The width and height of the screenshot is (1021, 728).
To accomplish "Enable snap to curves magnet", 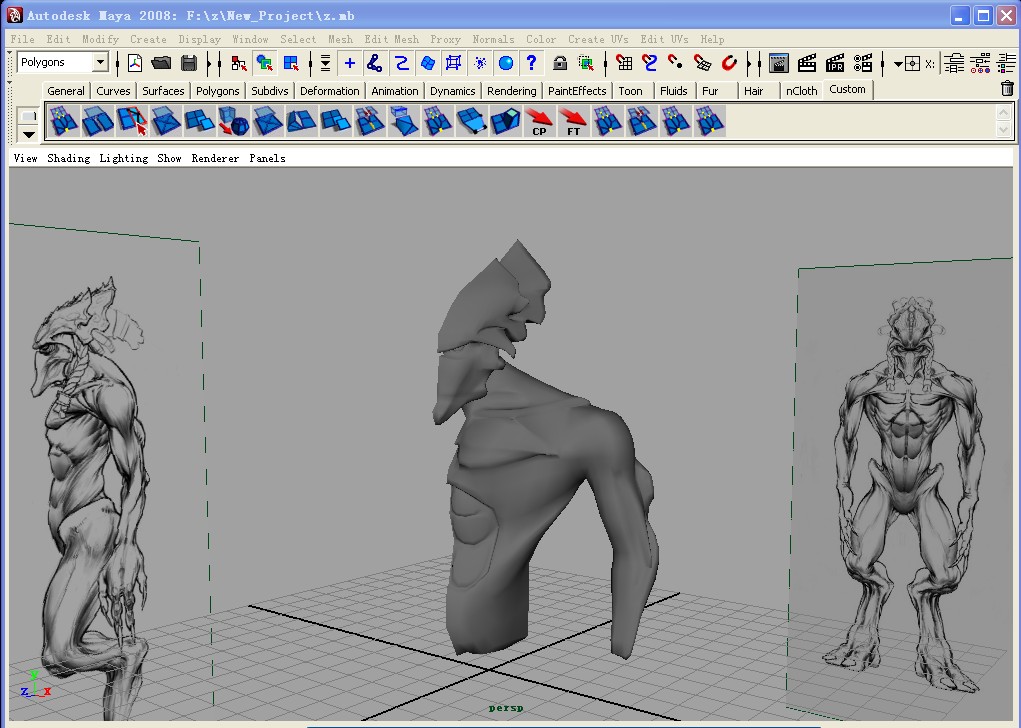I will pyautogui.click(x=650, y=63).
